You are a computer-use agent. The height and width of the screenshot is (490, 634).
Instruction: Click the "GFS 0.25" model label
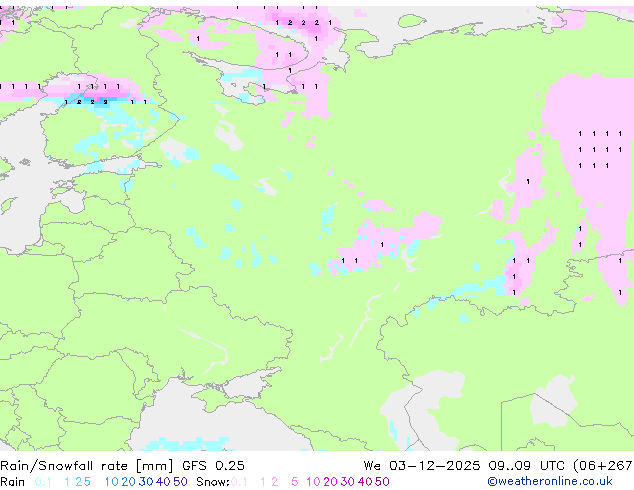point(213,466)
